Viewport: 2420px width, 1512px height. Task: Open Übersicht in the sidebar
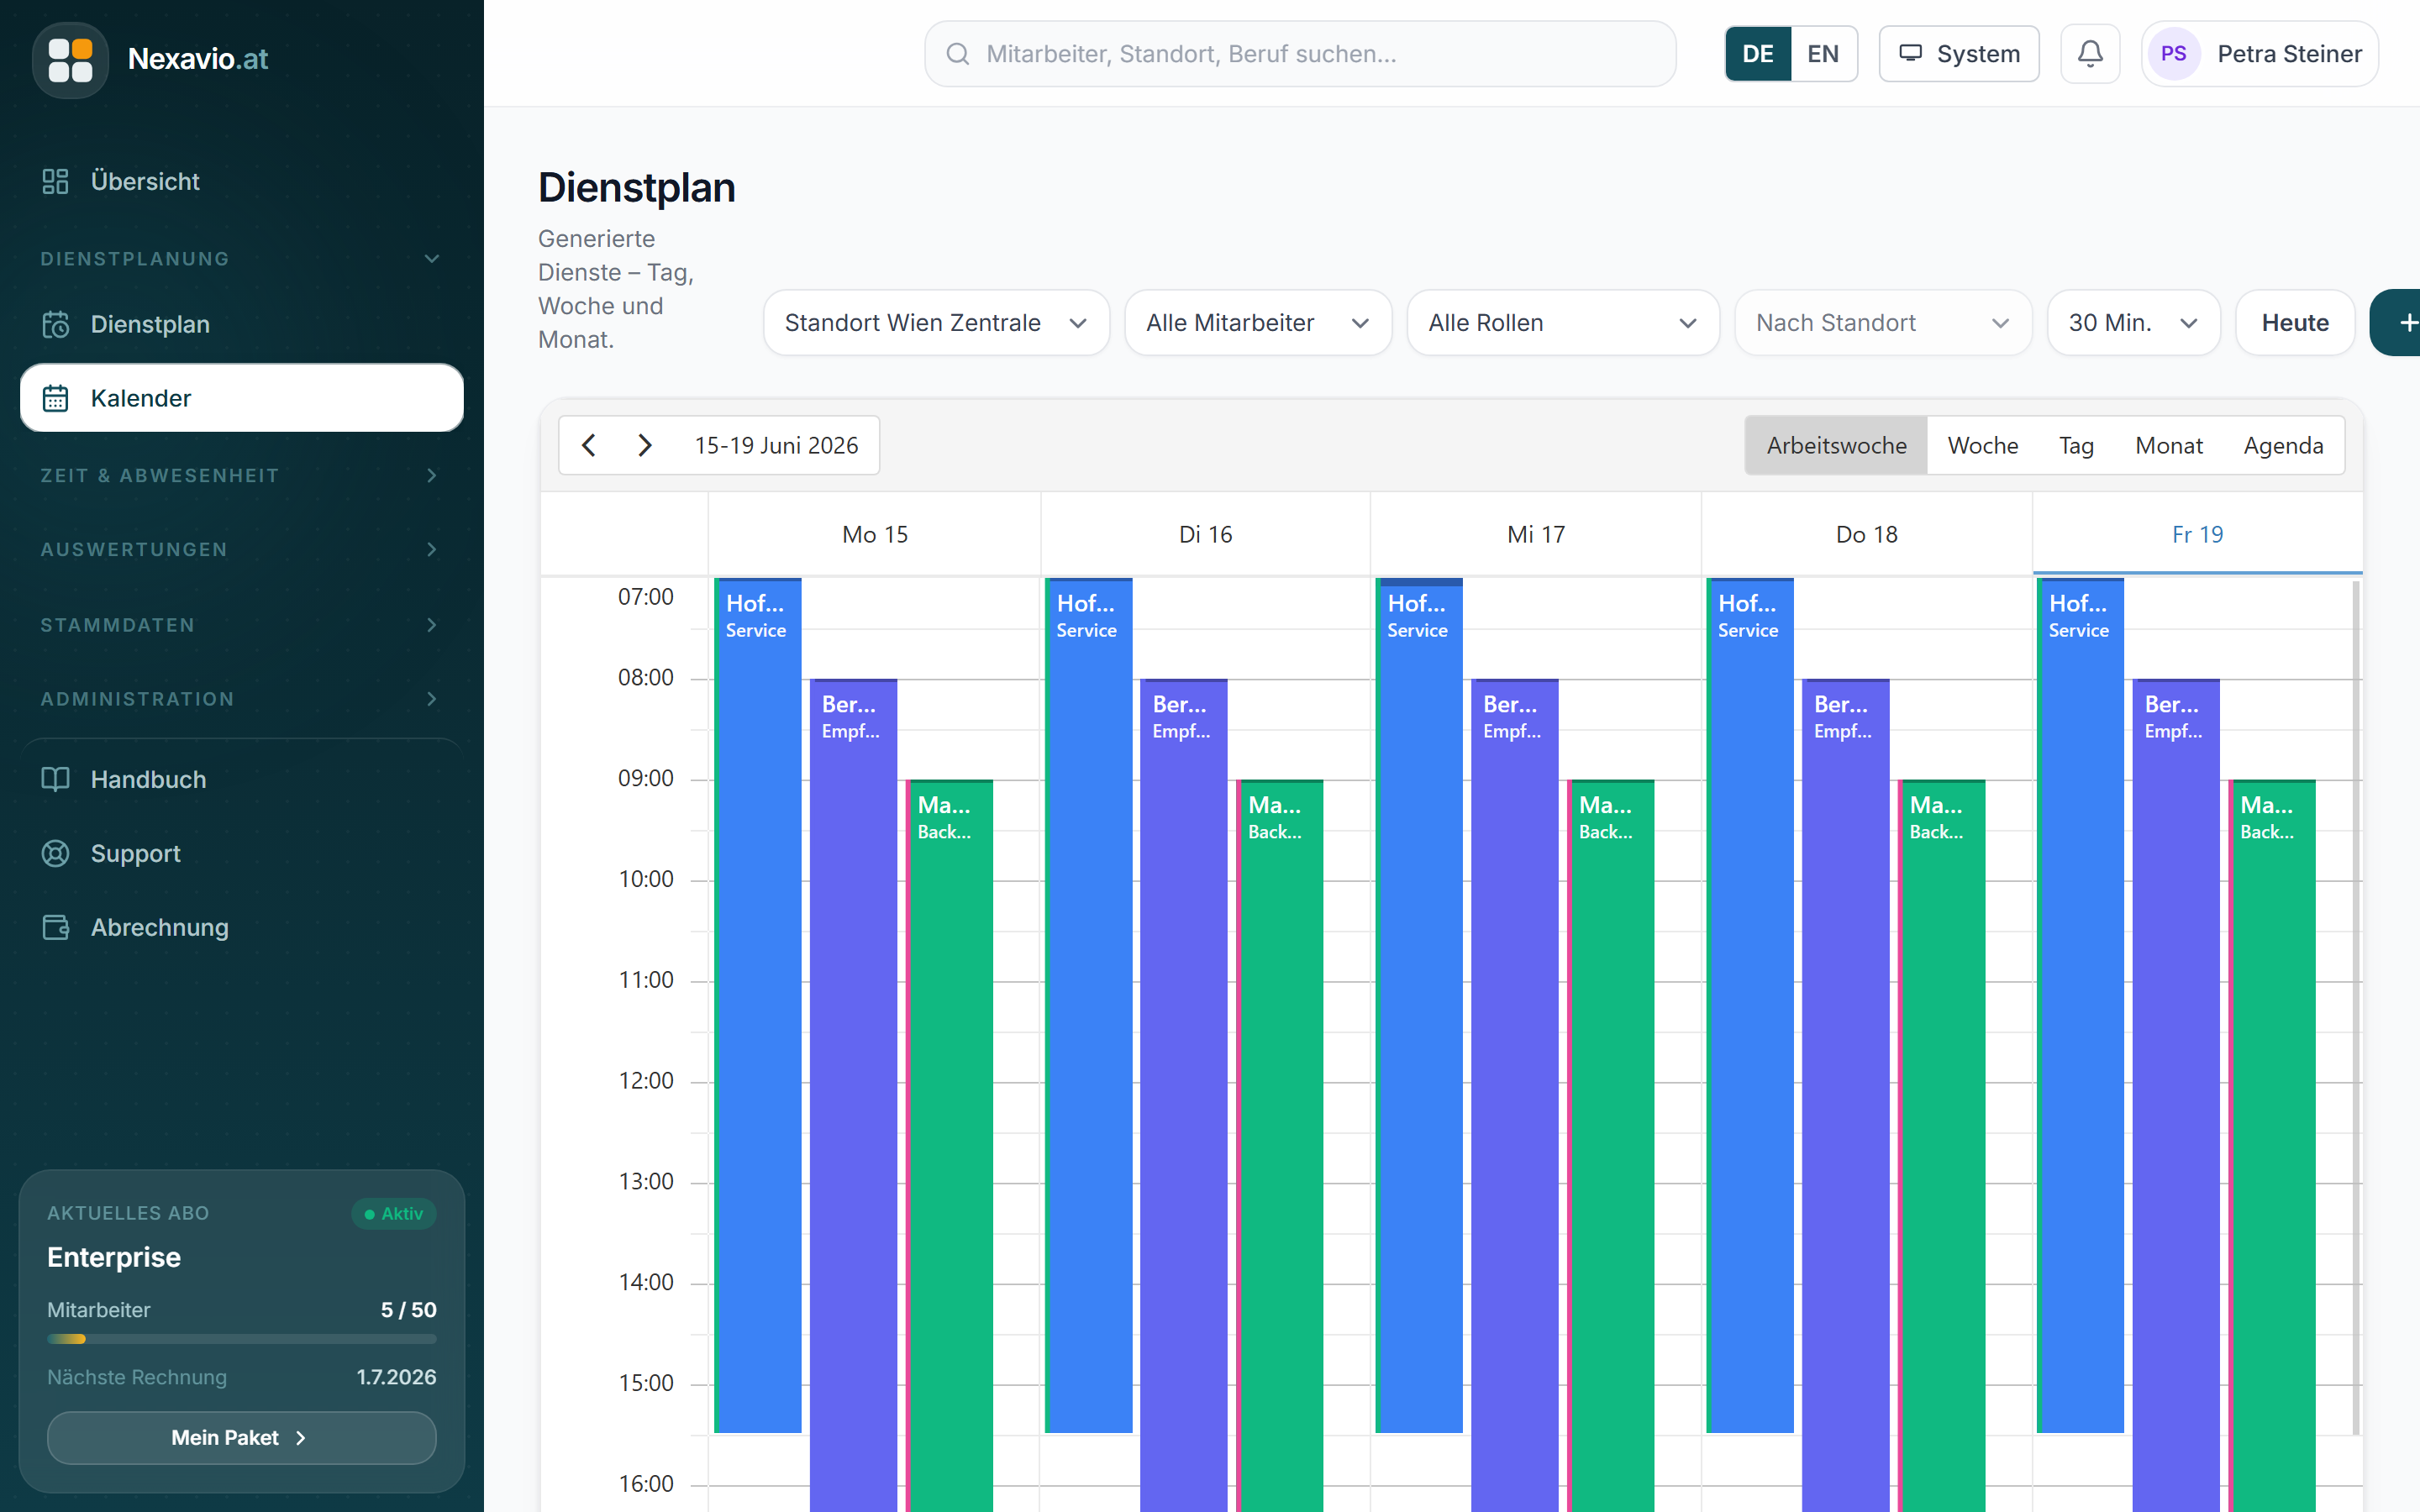(241, 181)
